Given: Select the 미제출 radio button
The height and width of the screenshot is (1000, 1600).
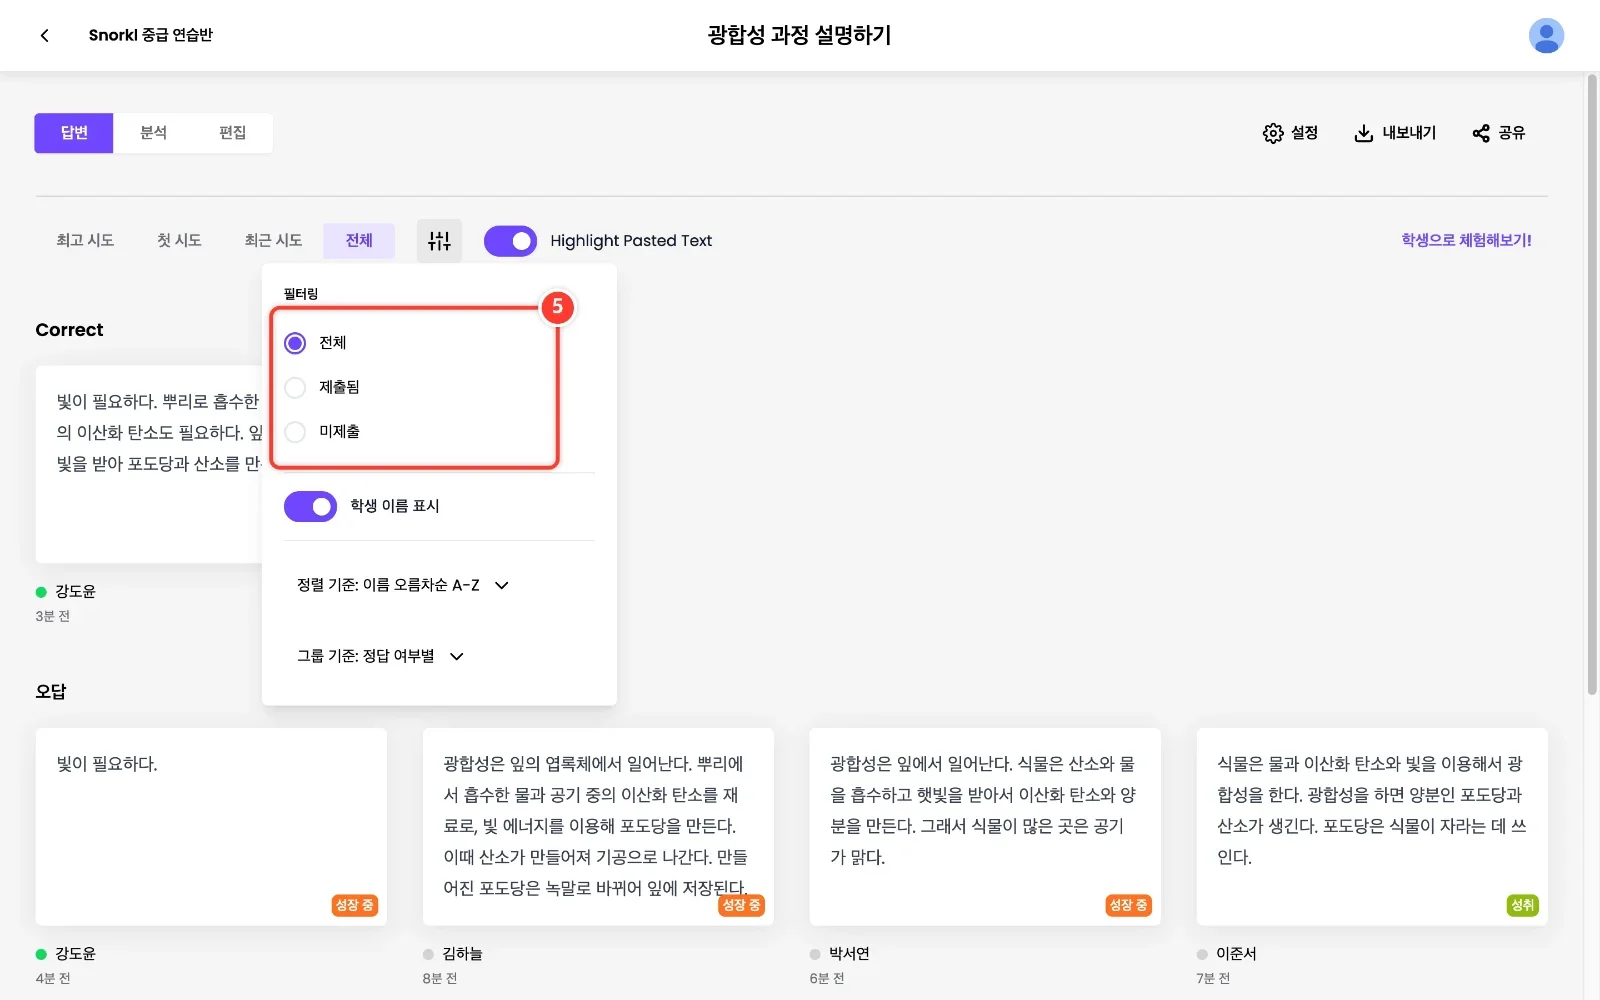Looking at the screenshot, I should pos(295,432).
